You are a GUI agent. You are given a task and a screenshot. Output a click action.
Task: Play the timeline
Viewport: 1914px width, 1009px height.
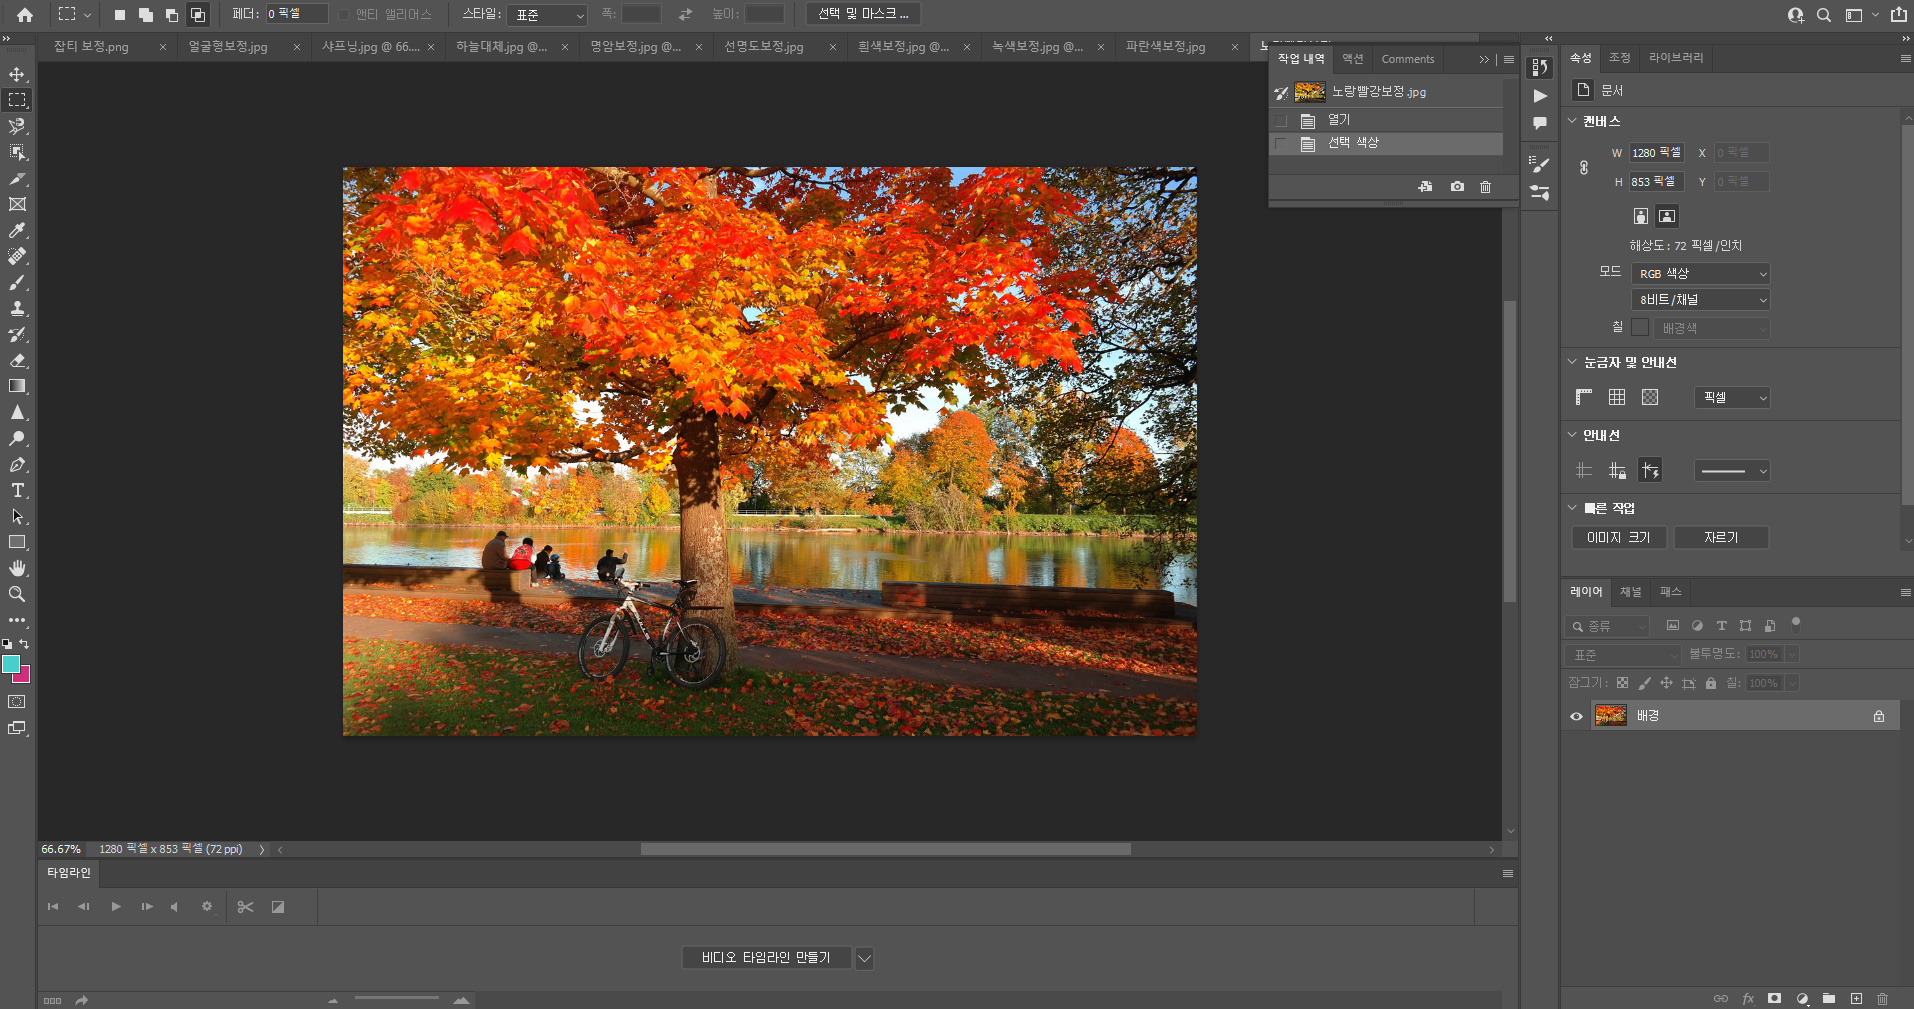116,907
